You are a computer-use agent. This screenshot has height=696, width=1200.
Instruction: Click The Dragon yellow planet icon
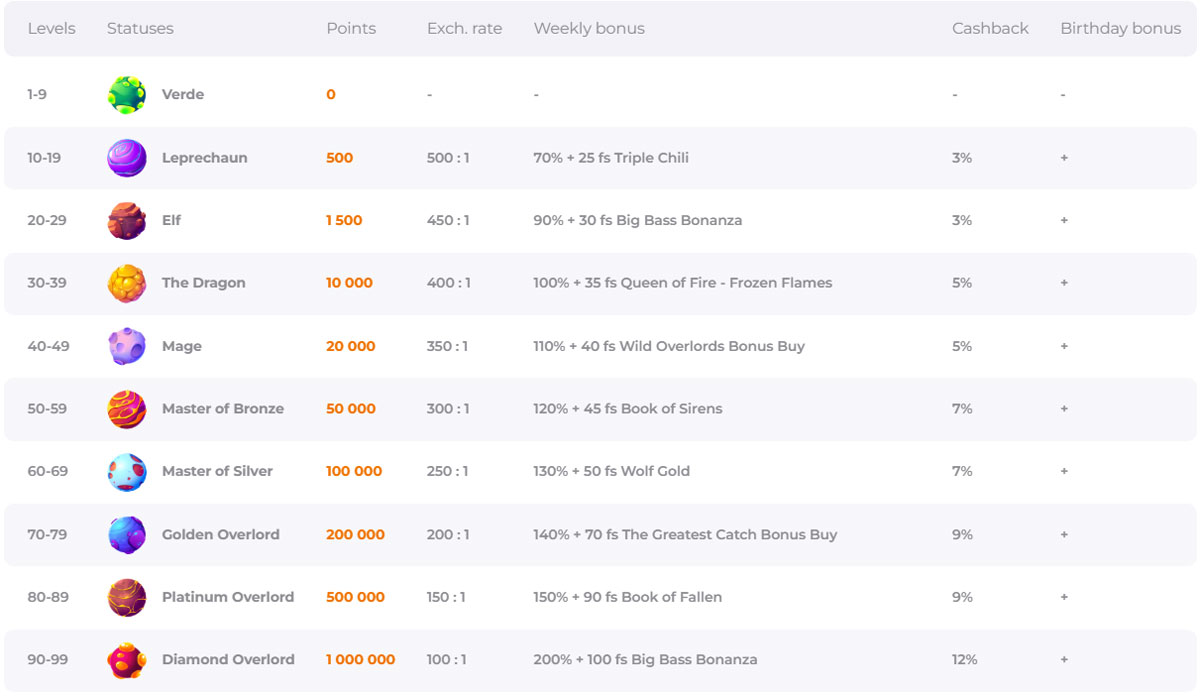pos(127,283)
